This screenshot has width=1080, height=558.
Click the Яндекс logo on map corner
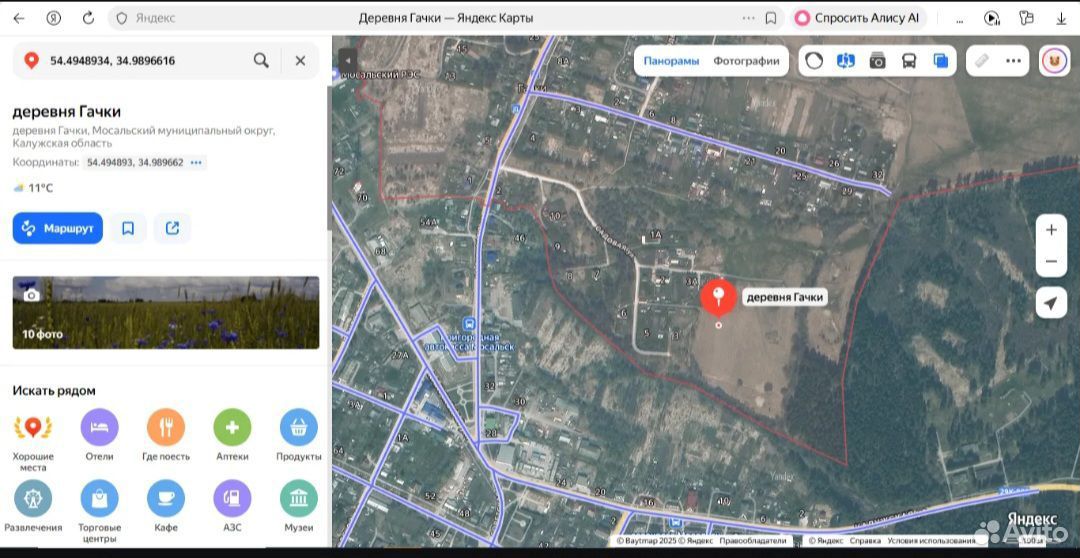tap(1032, 519)
